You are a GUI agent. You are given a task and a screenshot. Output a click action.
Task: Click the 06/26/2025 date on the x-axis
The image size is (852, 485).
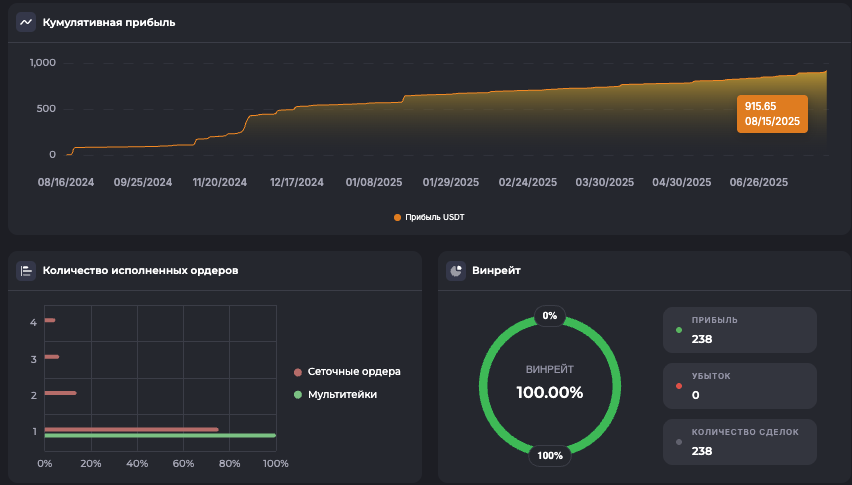[759, 183]
